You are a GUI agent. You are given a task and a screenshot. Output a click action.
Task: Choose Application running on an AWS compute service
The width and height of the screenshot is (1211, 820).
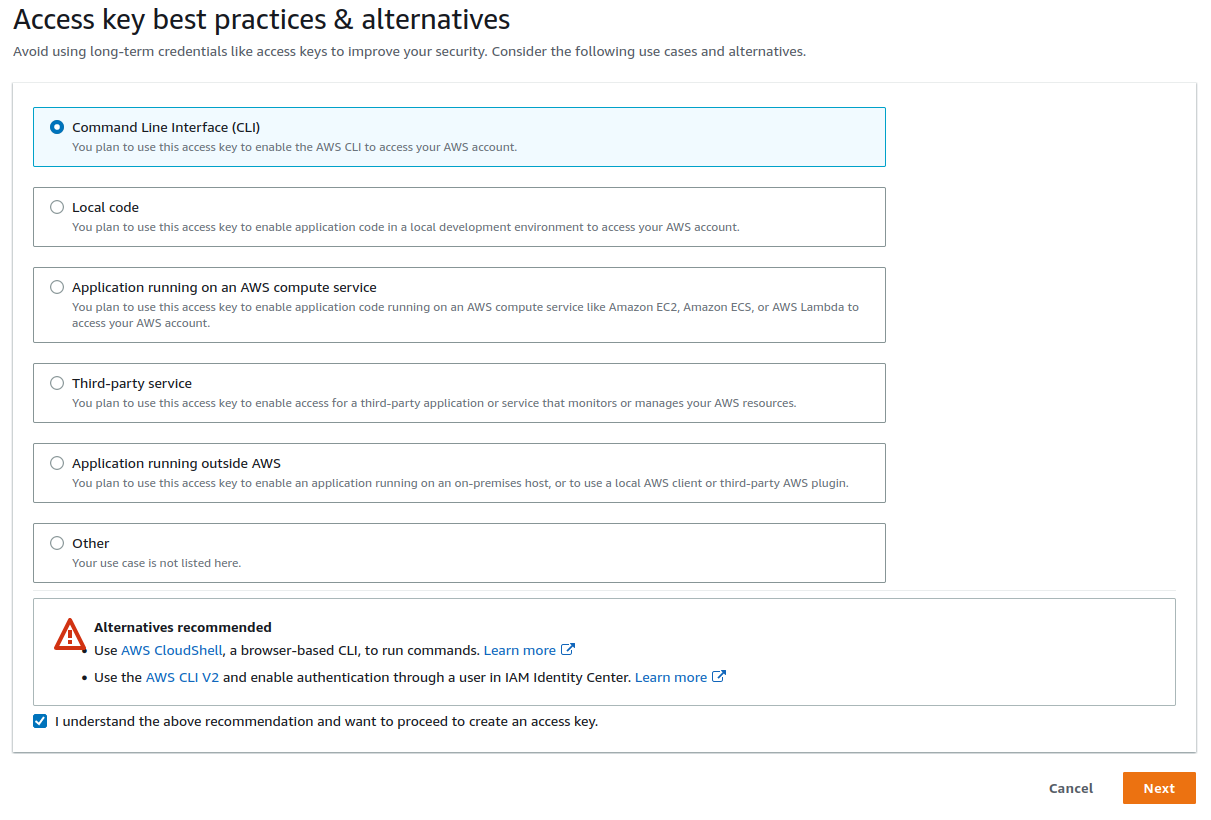click(x=57, y=287)
